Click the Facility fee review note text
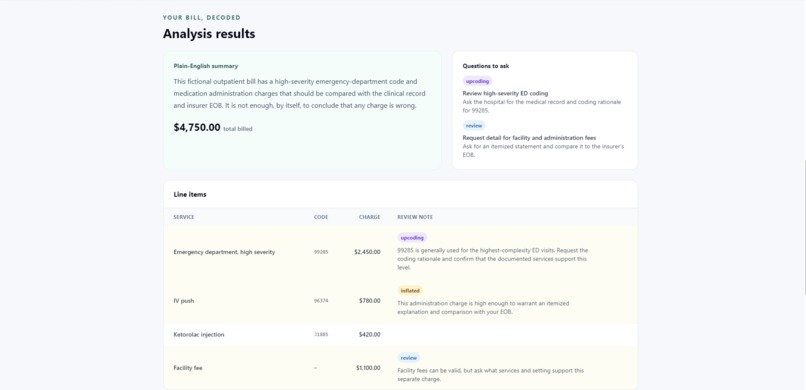The width and height of the screenshot is (806, 390). [x=490, y=375]
